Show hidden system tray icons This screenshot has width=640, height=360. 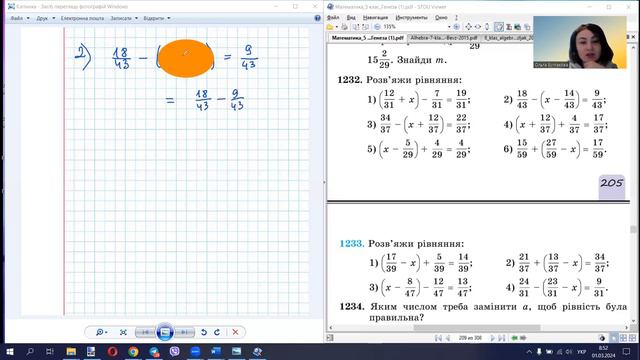click(529, 351)
